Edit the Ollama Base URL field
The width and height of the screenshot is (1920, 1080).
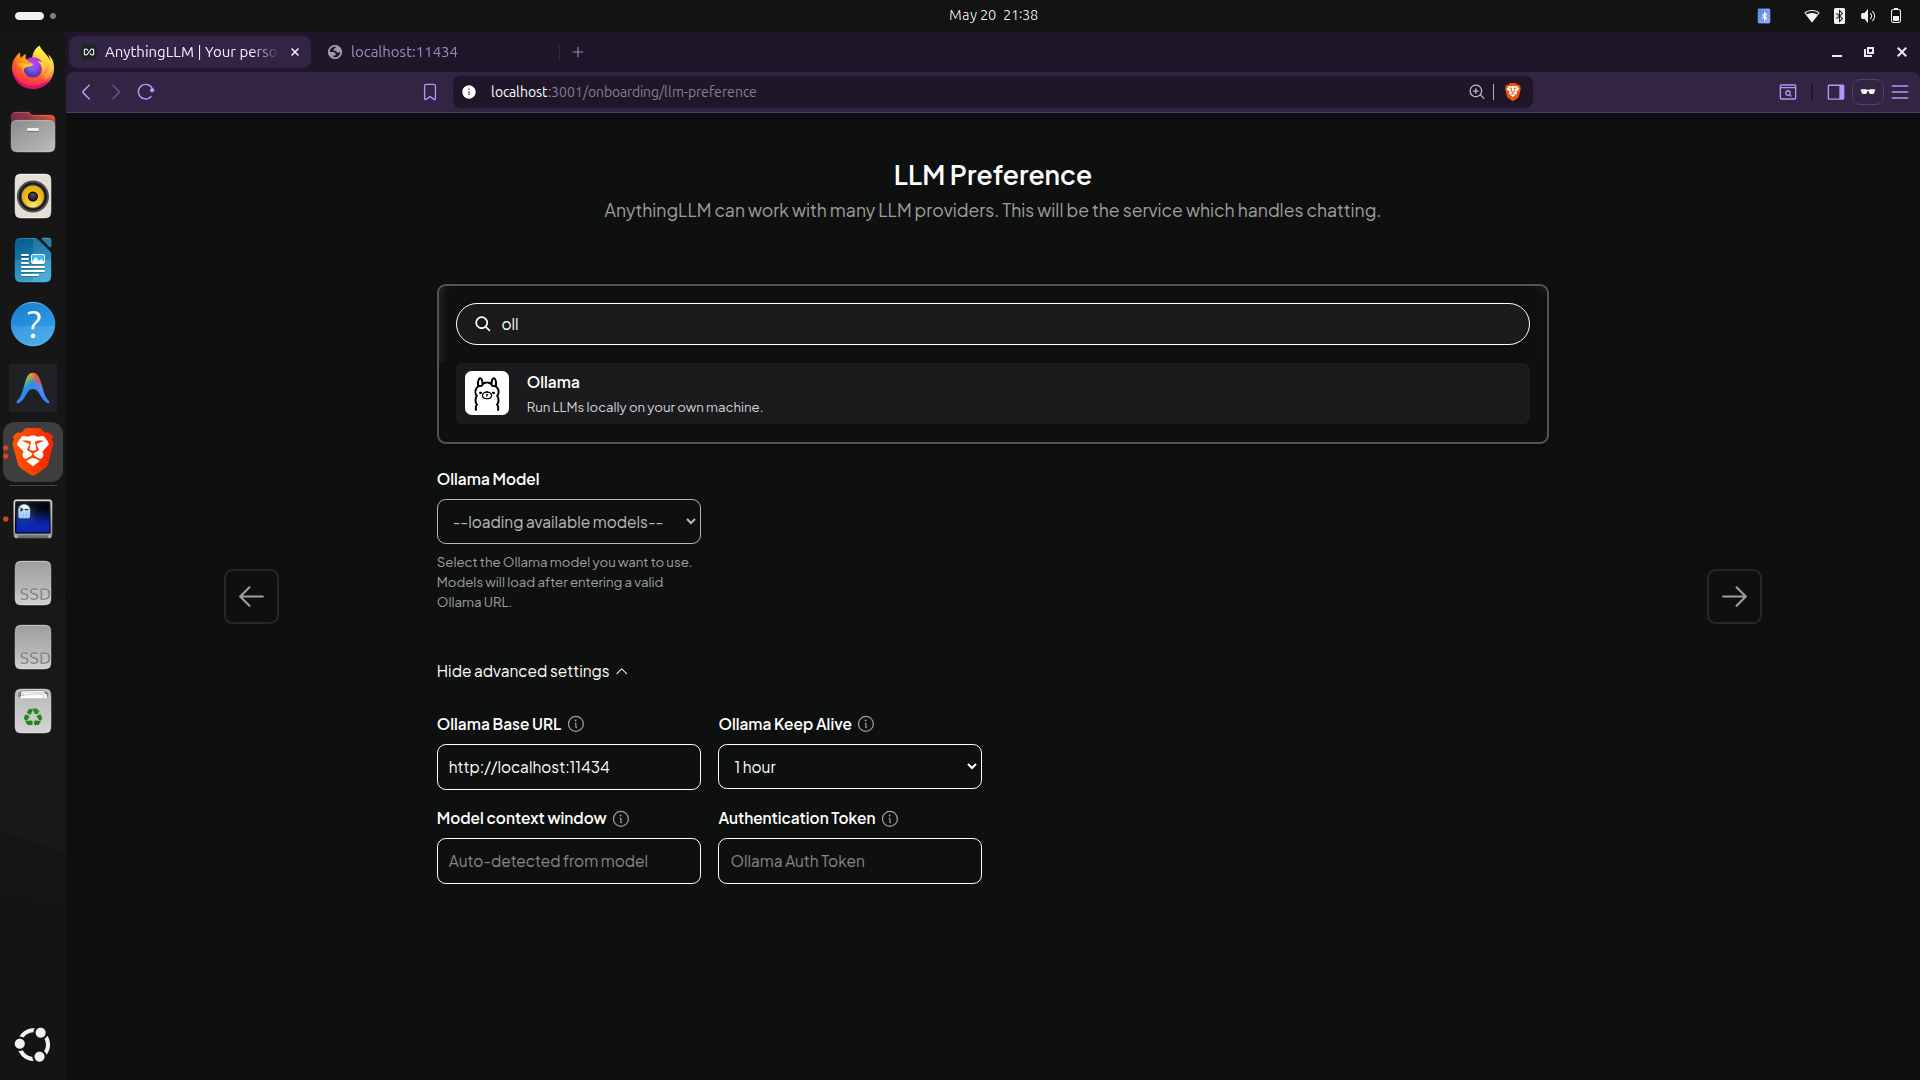click(x=568, y=767)
